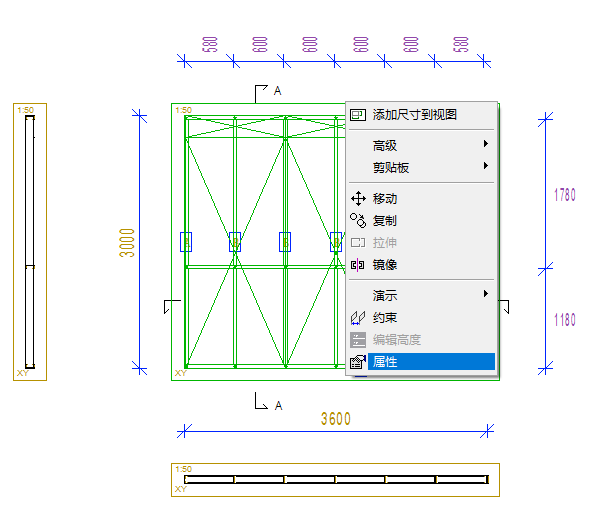Click the greyed 编辑高度 entry
Screen dimensions: 592x515
(x=422, y=340)
